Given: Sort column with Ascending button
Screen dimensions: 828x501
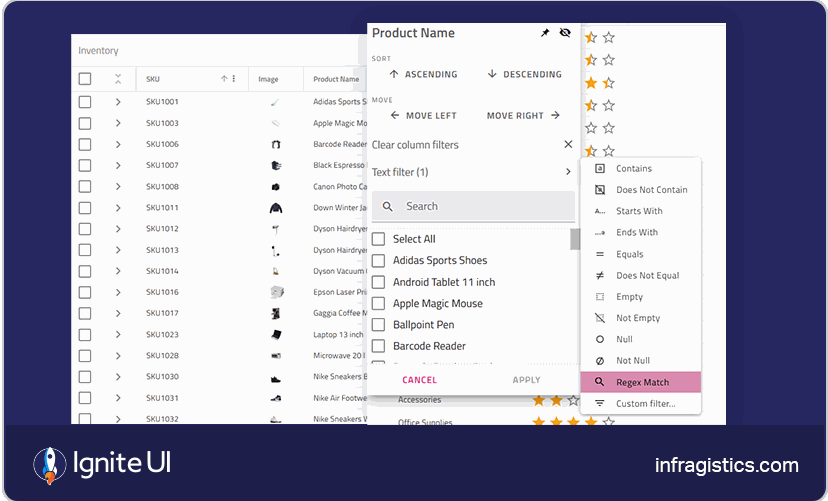Looking at the screenshot, I should (423, 74).
